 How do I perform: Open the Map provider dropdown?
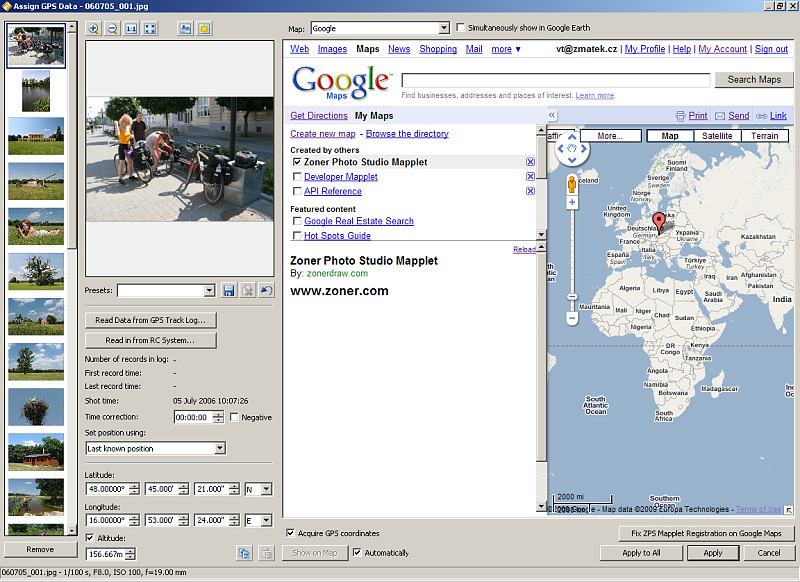444,28
